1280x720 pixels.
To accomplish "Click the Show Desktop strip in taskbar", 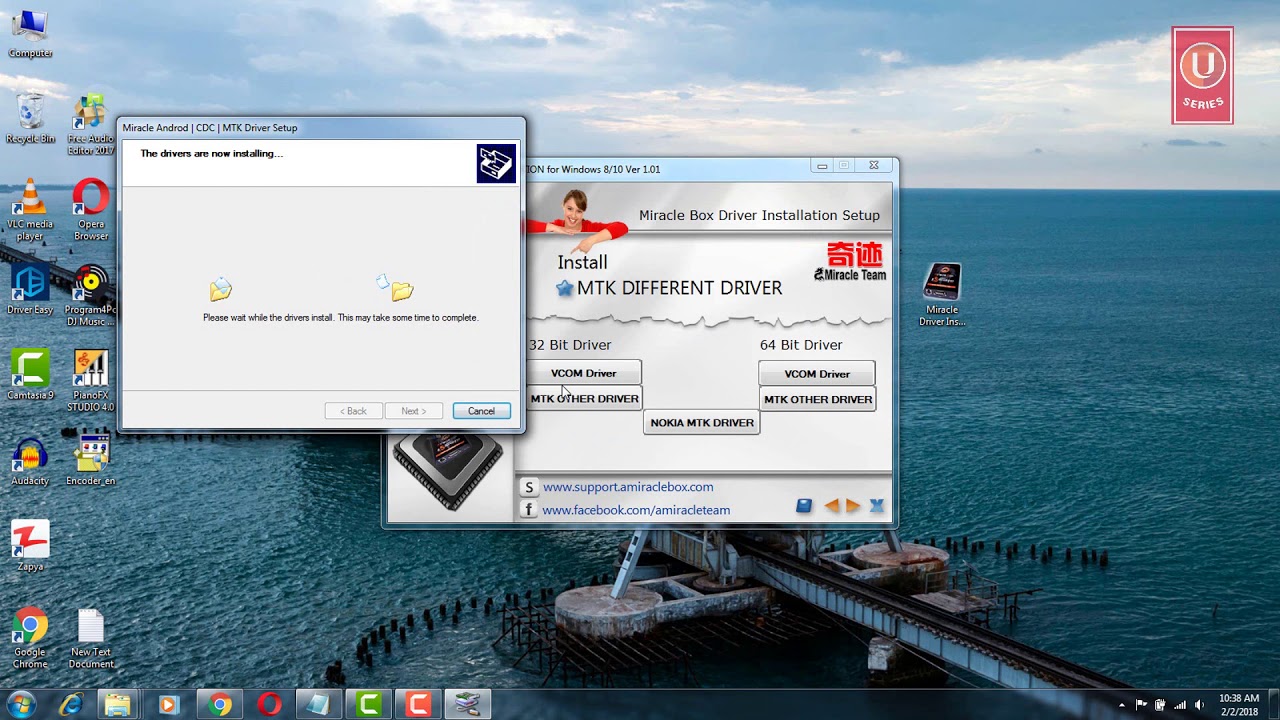I will coord(1273,705).
